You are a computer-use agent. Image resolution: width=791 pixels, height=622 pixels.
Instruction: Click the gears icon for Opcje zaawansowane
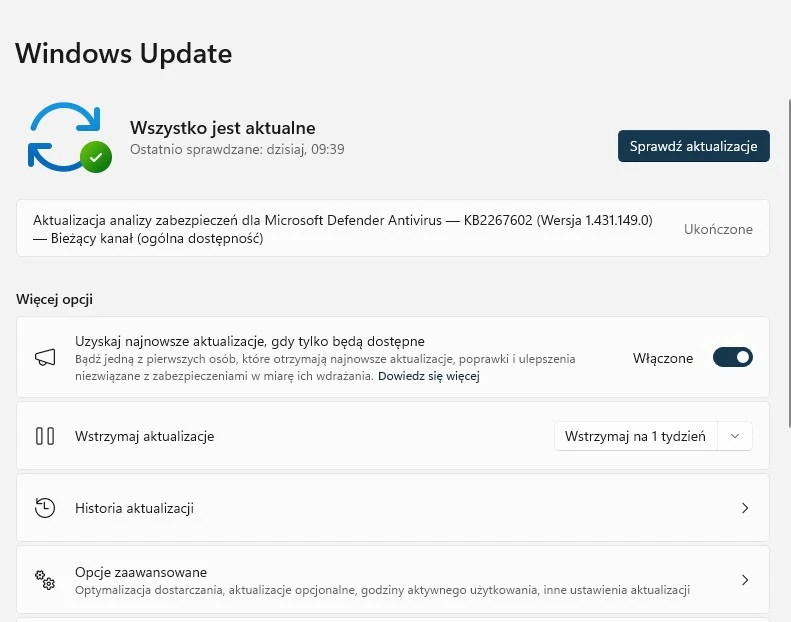(45, 580)
